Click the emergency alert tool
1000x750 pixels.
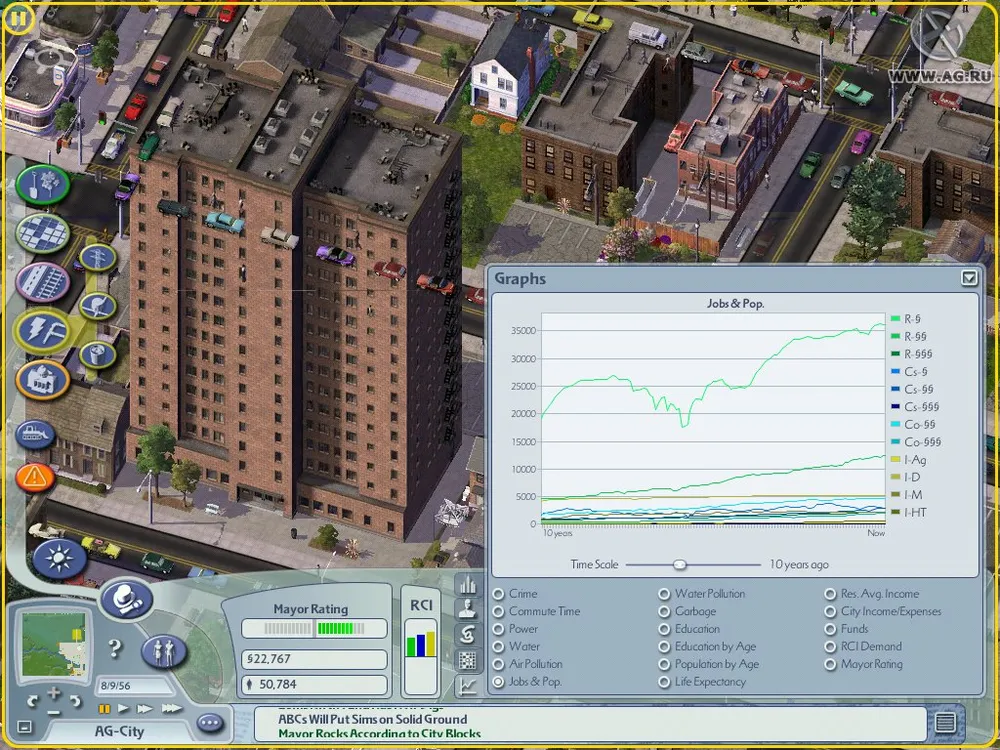[35, 475]
